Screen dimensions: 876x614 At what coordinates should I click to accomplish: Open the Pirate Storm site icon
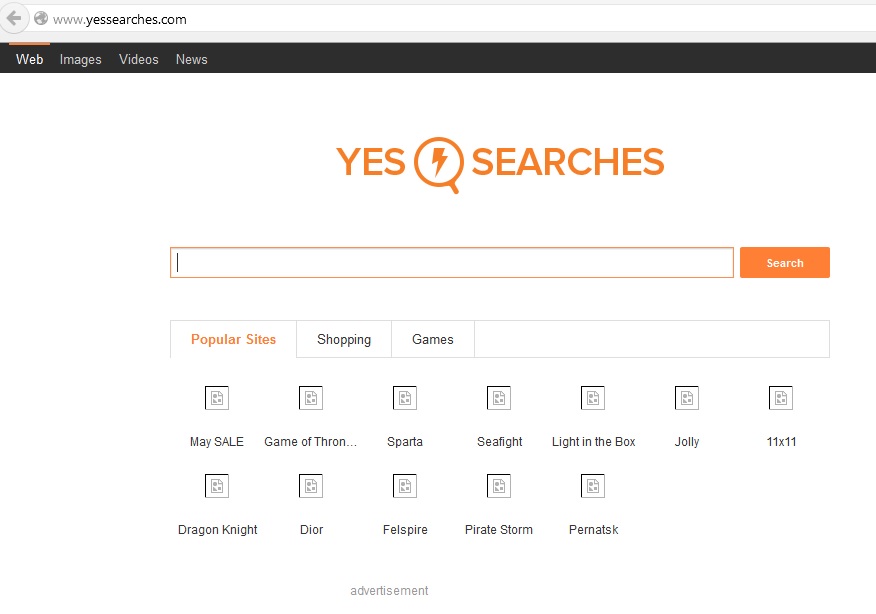click(499, 486)
